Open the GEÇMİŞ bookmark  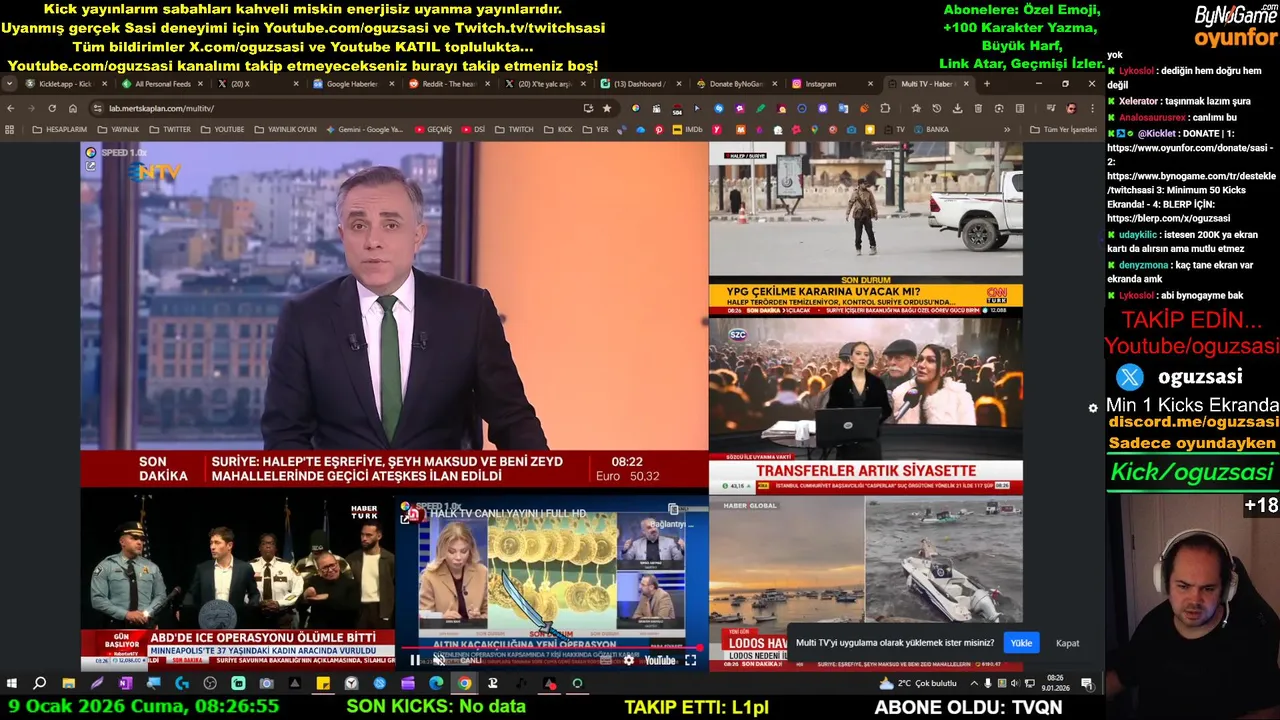(x=433, y=129)
